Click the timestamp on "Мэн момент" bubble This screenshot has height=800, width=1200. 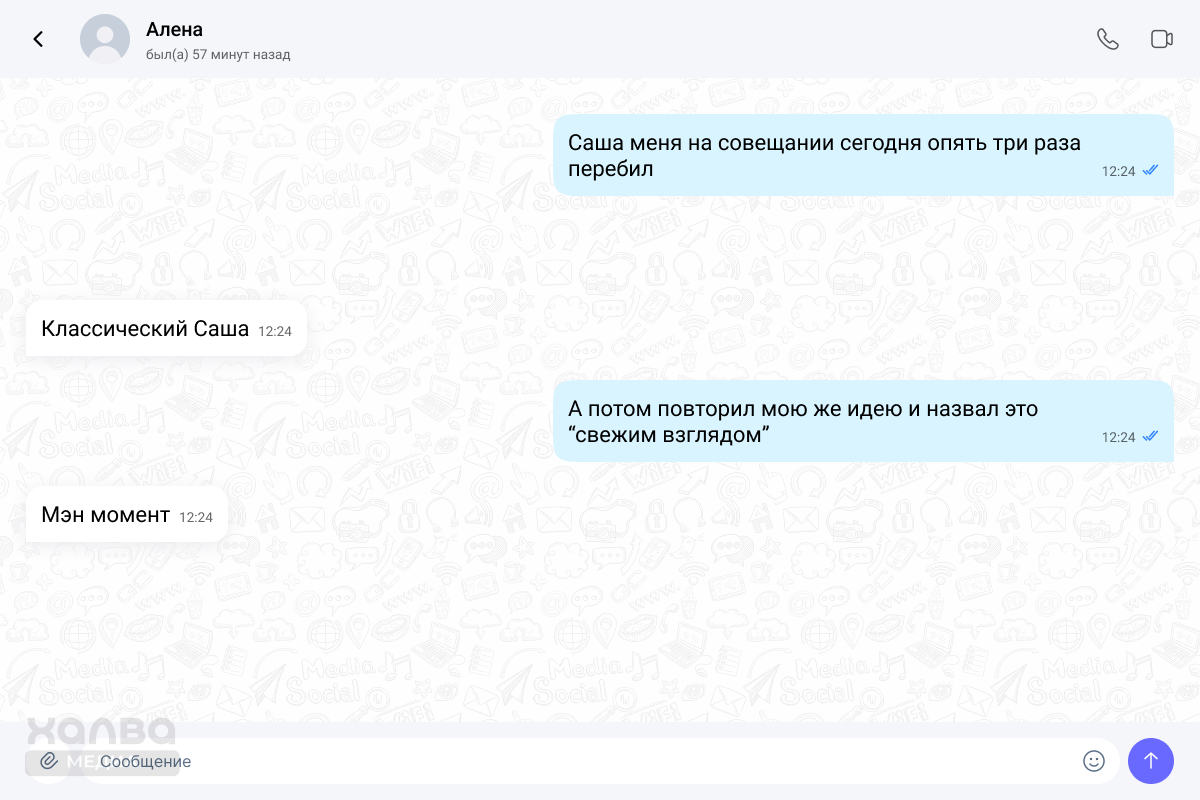click(x=196, y=518)
